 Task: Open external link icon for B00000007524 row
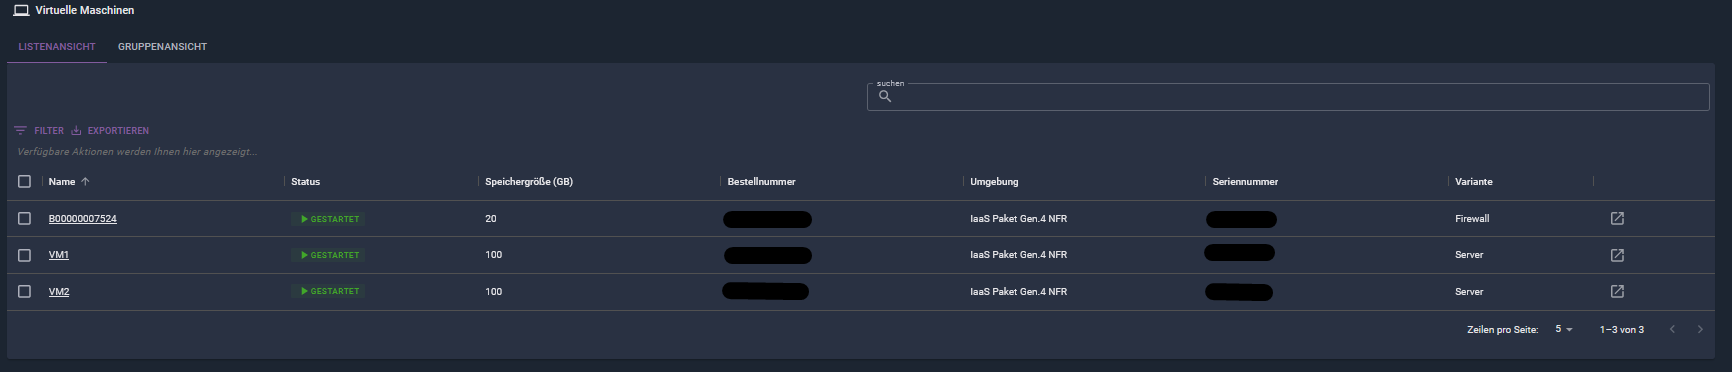click(x=1617, y=218)
